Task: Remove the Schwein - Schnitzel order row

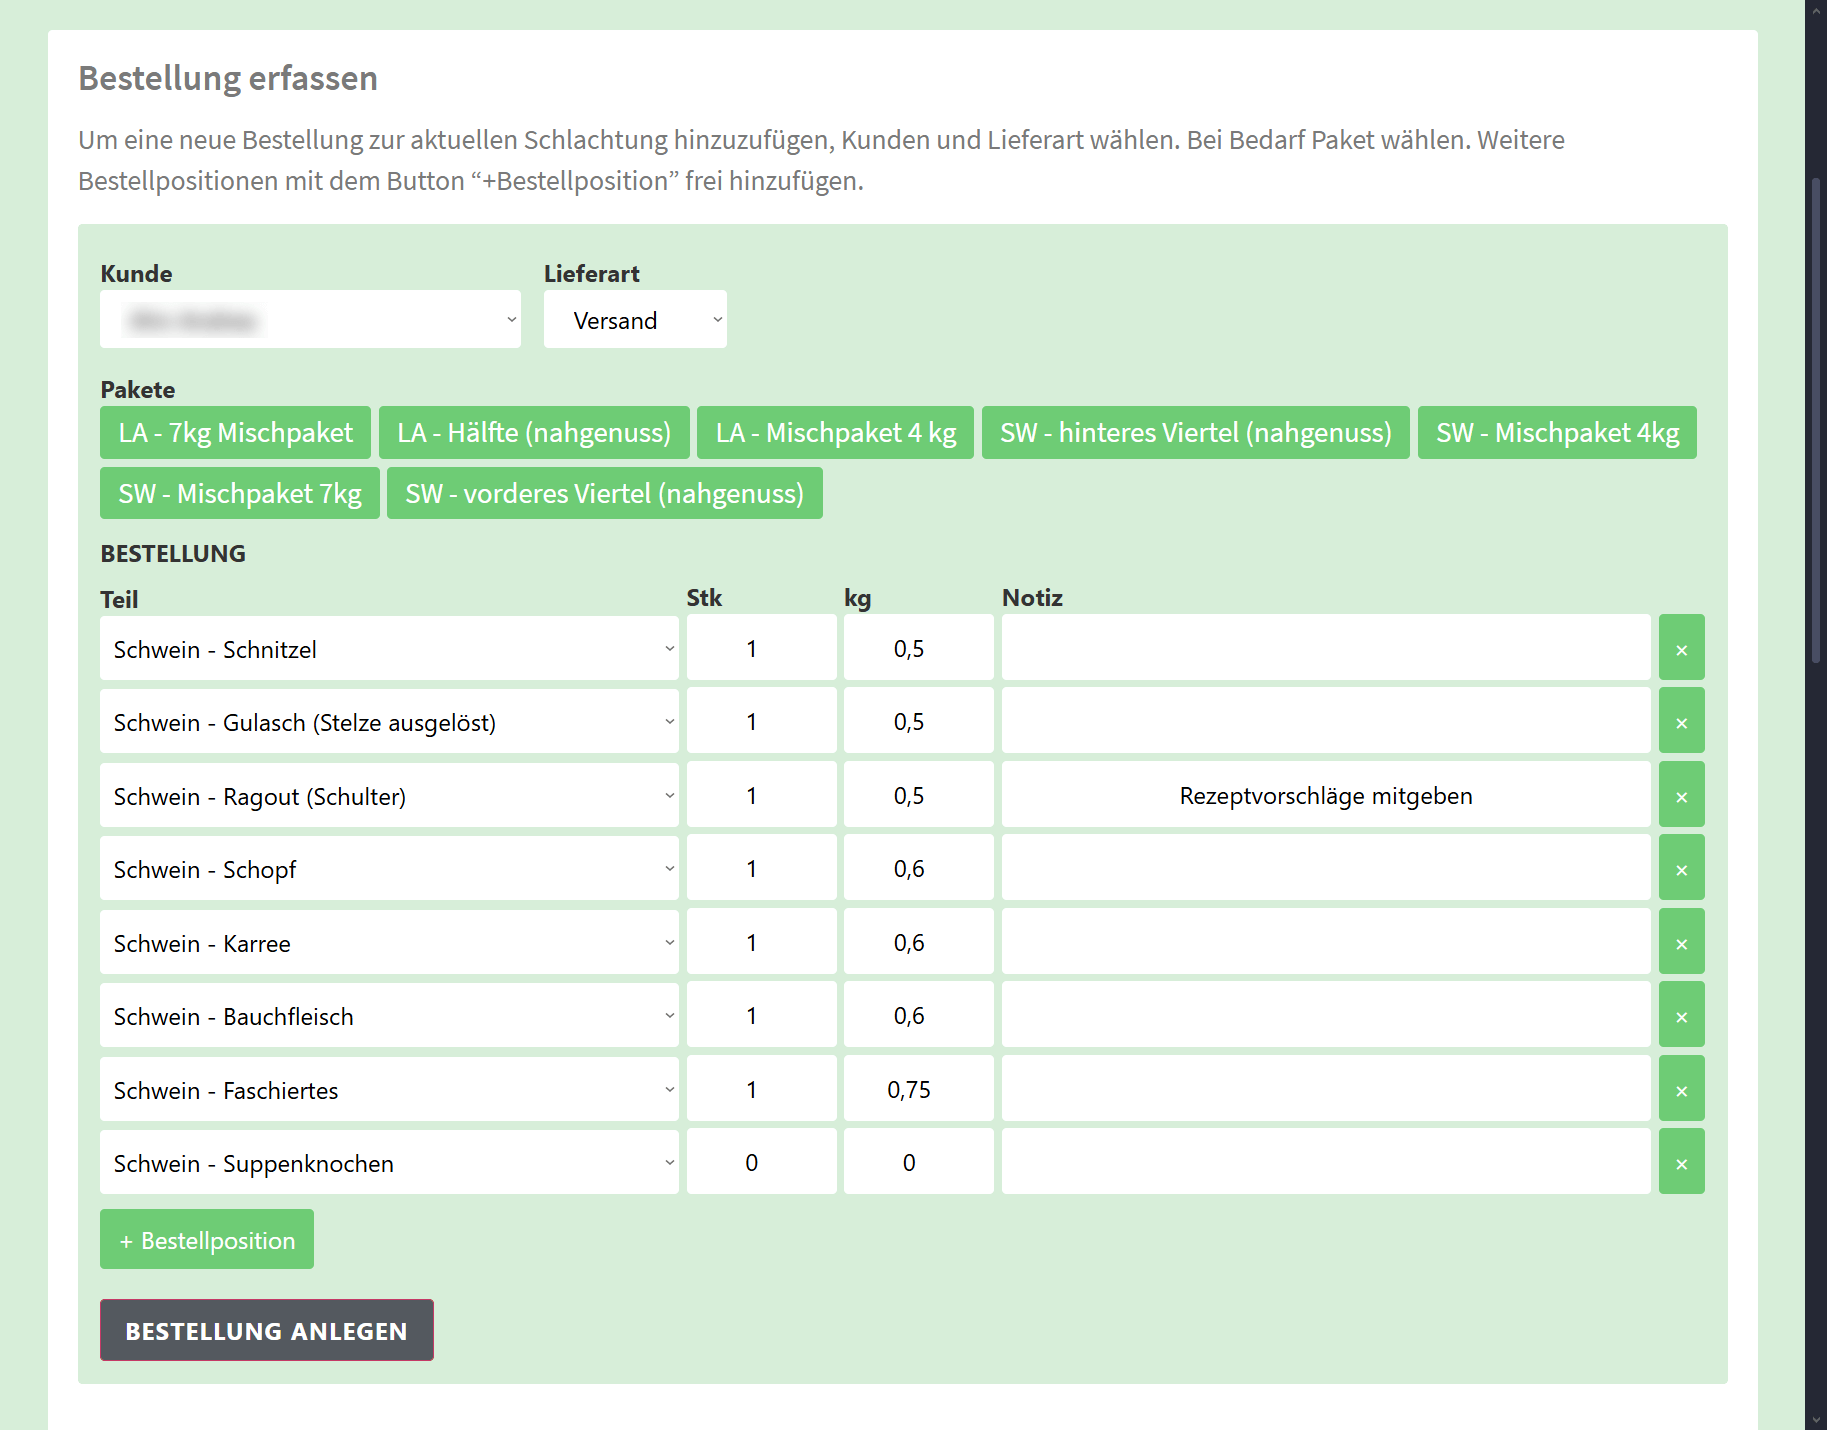Action: (1681, 649)
